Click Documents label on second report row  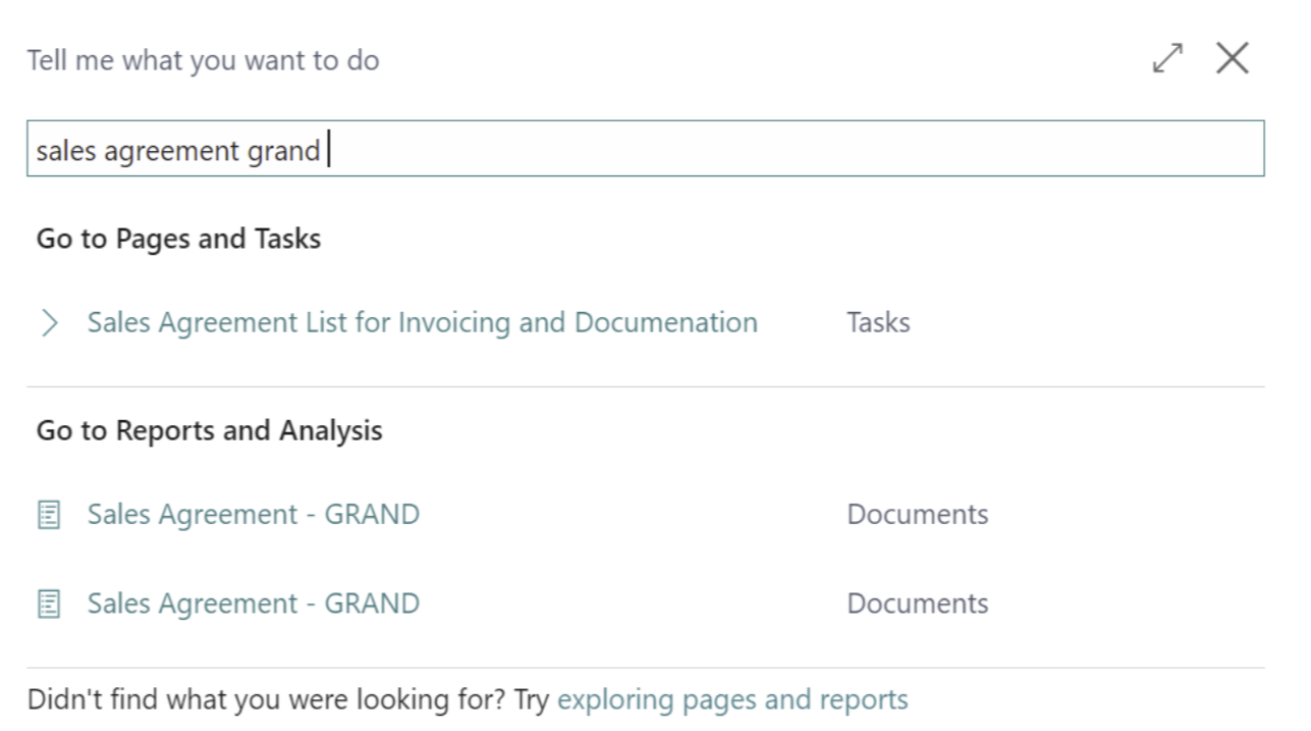click(x=917, y=604)
